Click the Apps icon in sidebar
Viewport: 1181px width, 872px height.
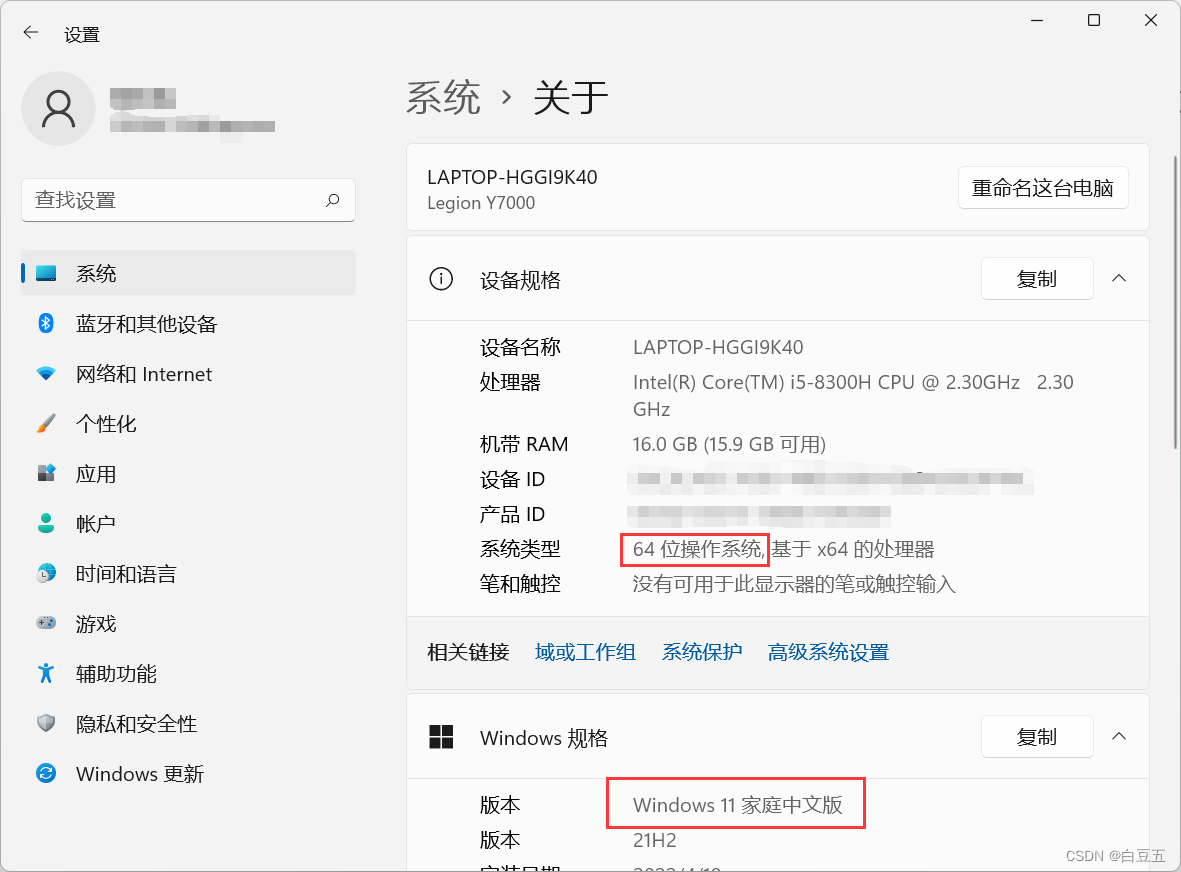coord(46,473)
